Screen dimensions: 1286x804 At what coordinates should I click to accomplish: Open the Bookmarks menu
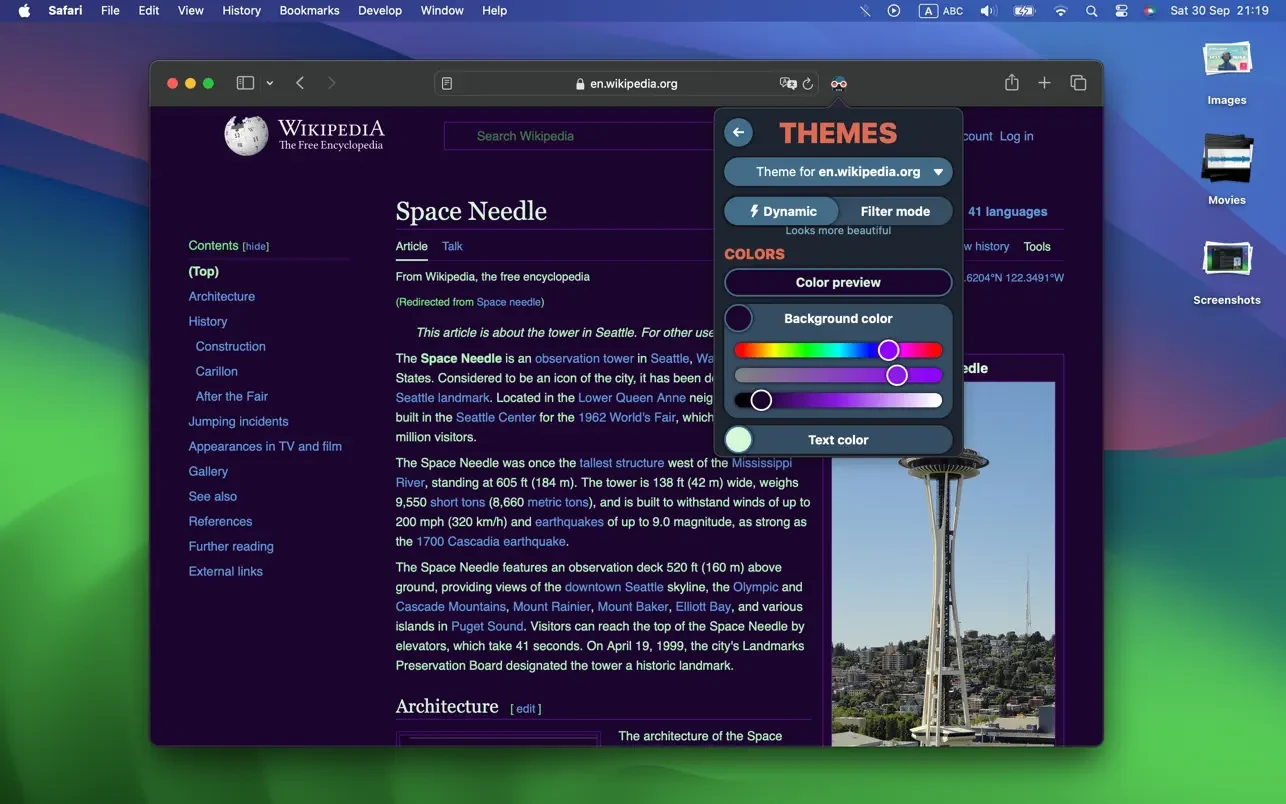coord(309,10)
